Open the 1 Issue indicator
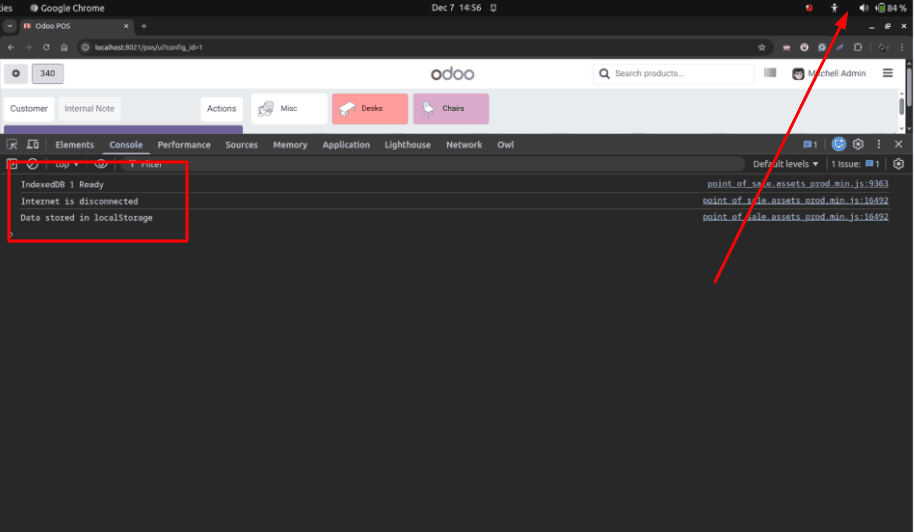 point(855,164)
